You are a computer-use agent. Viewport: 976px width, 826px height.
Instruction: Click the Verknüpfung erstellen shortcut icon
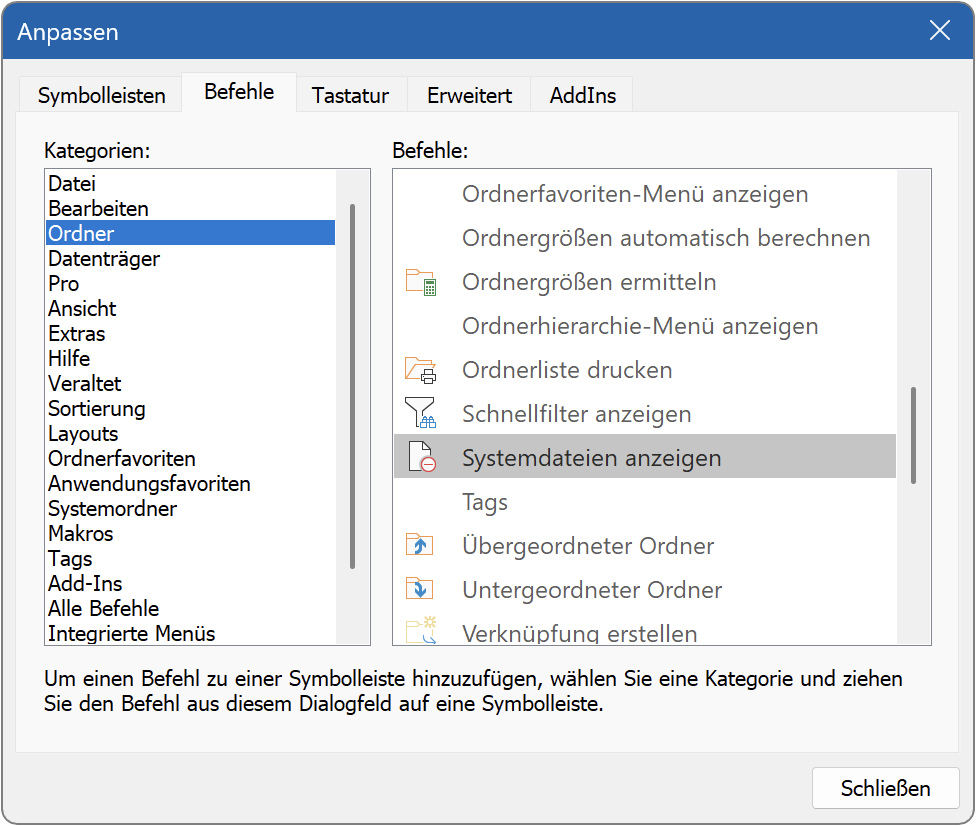tap(421, 628)
